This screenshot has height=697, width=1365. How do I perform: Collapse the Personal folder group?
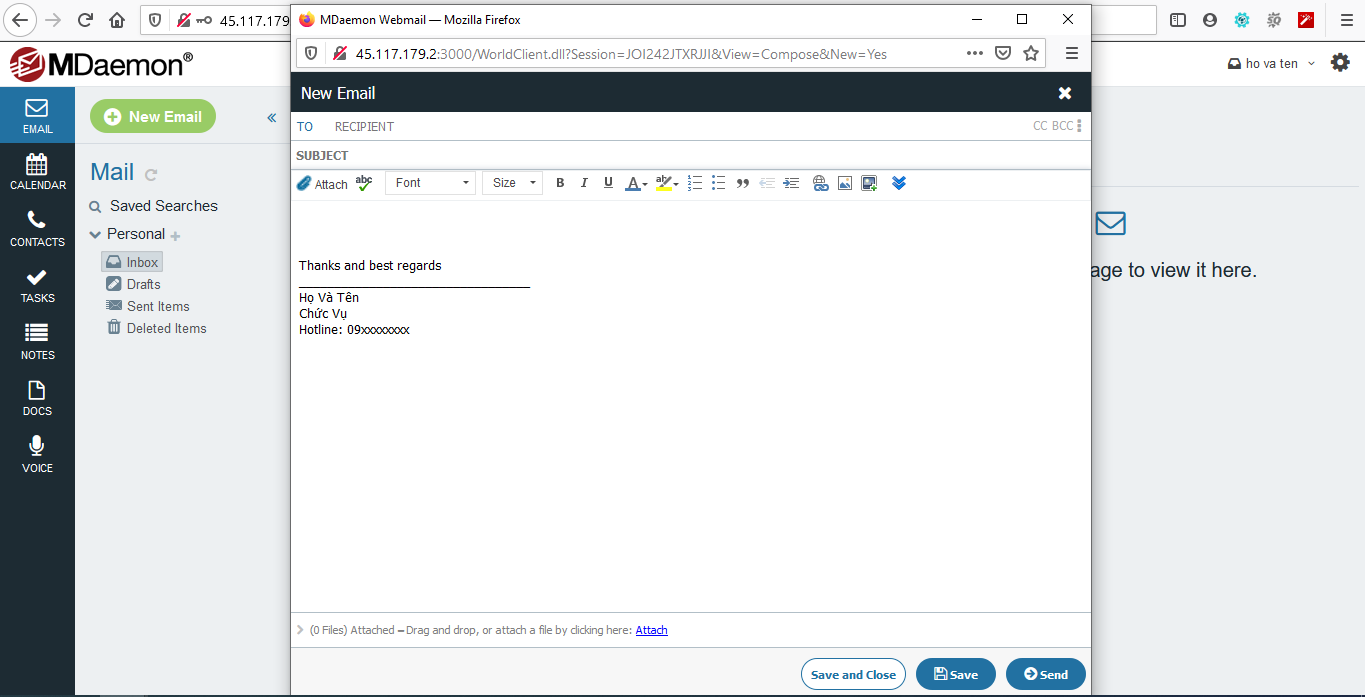pos(95,235)
